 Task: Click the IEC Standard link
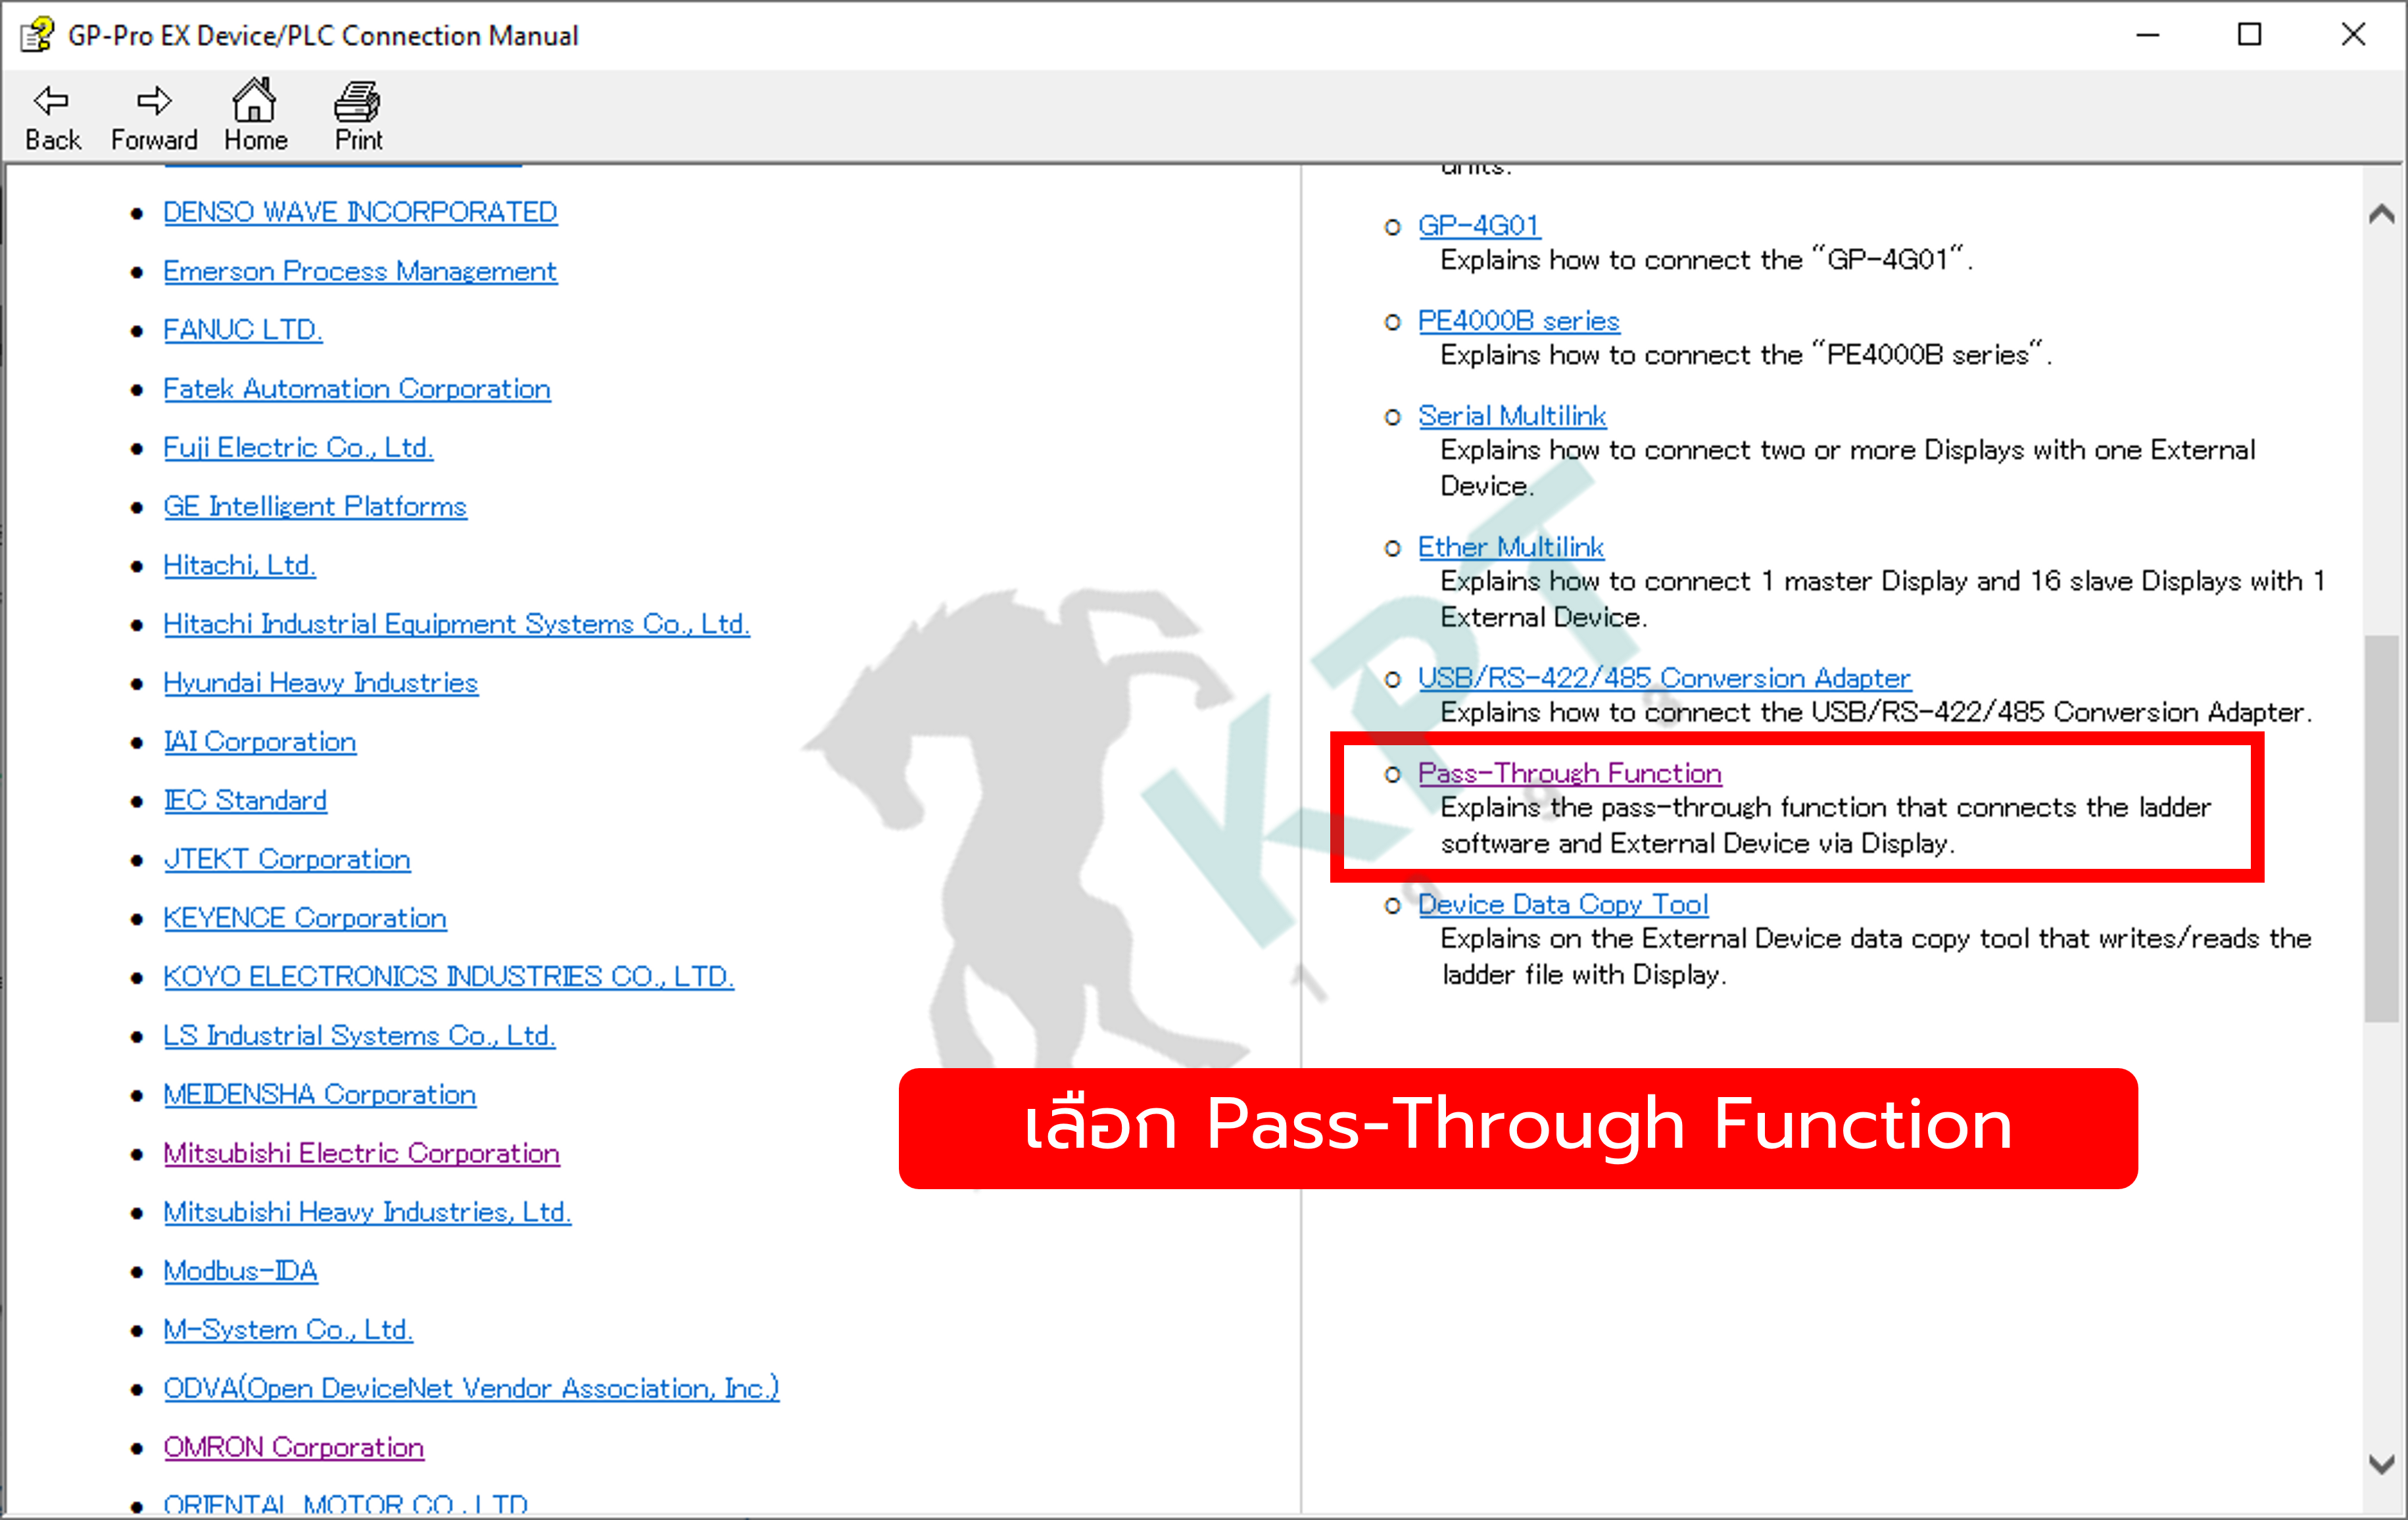point(245,800)
